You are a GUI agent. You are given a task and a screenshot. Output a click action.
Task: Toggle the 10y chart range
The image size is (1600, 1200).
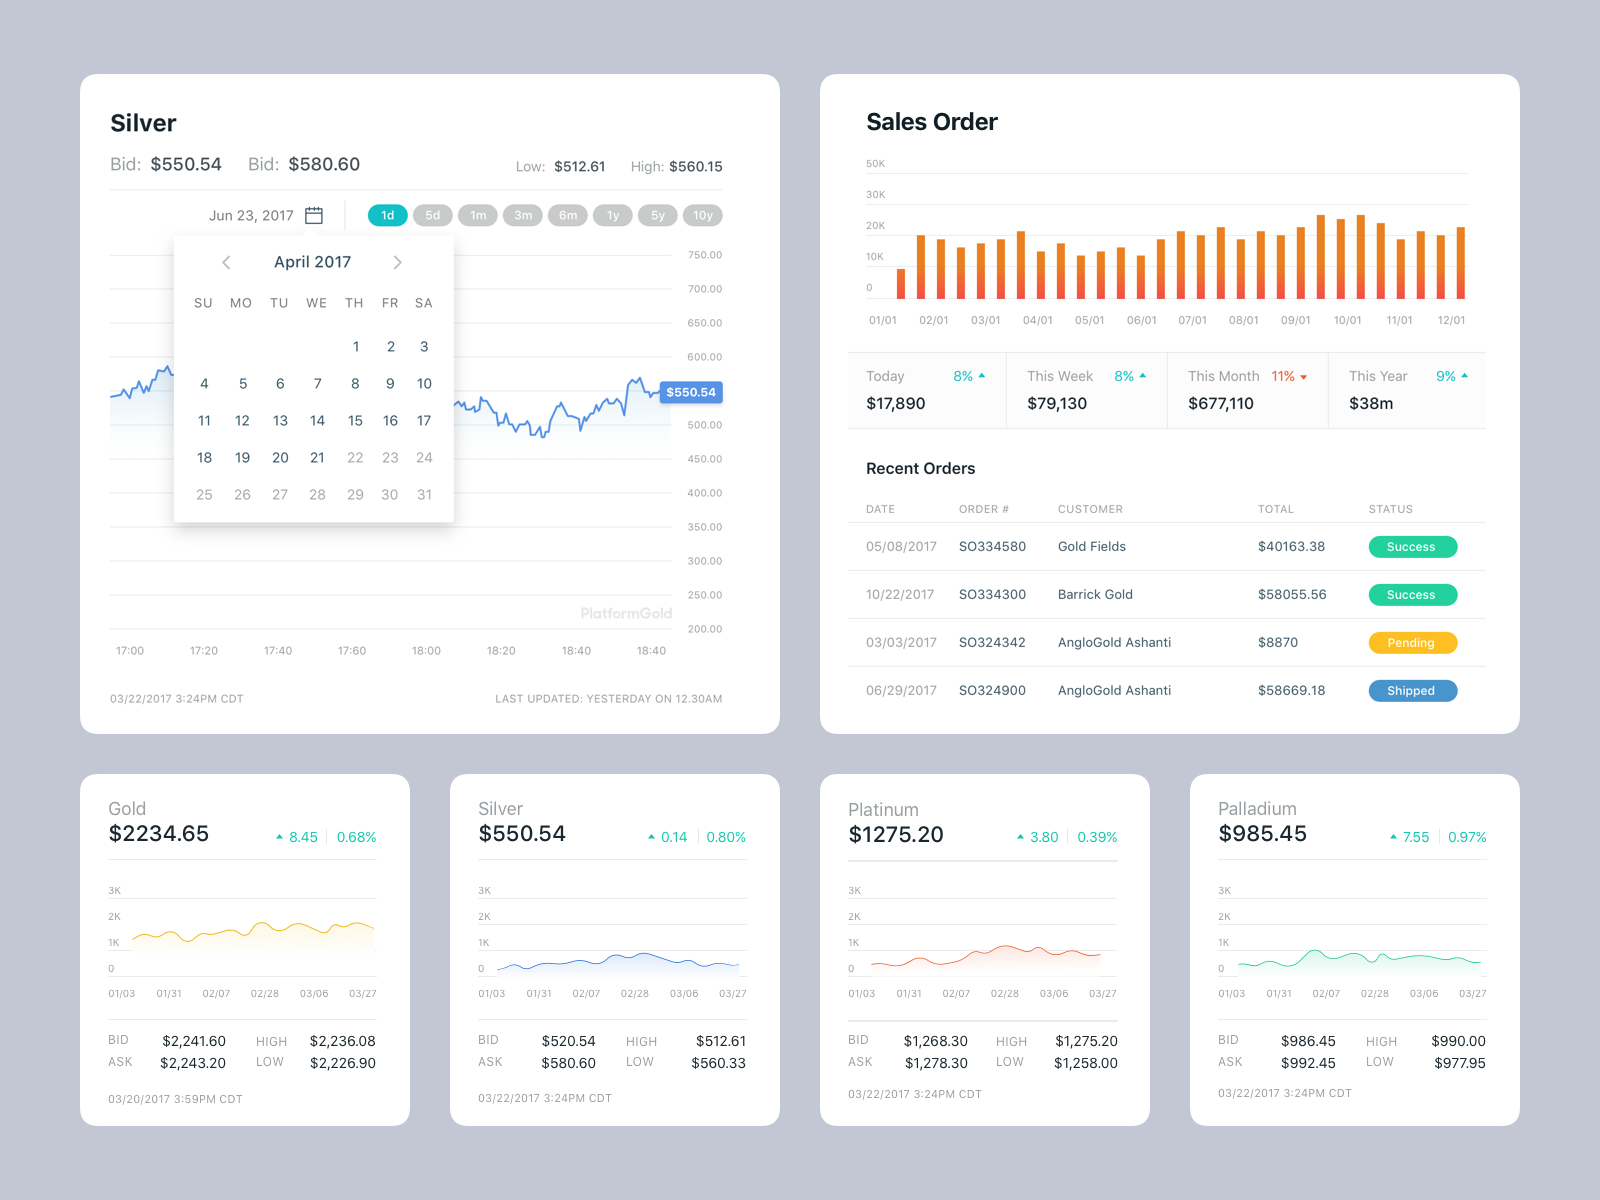pyautogui.click(x=703, y=215)
